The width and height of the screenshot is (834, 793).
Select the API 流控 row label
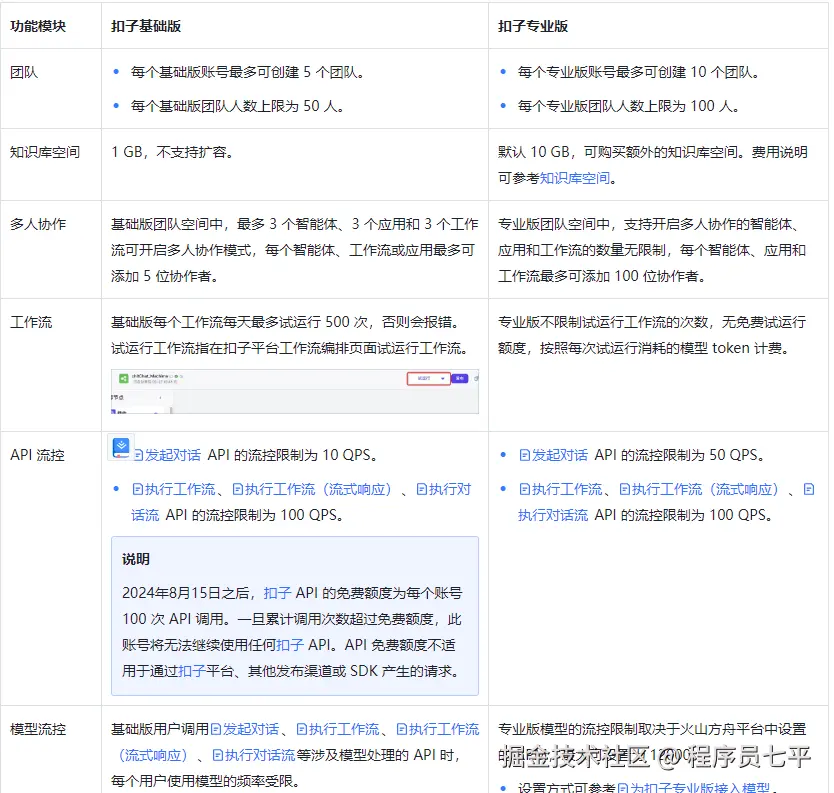pyautogui.click(x=37, y=455)
